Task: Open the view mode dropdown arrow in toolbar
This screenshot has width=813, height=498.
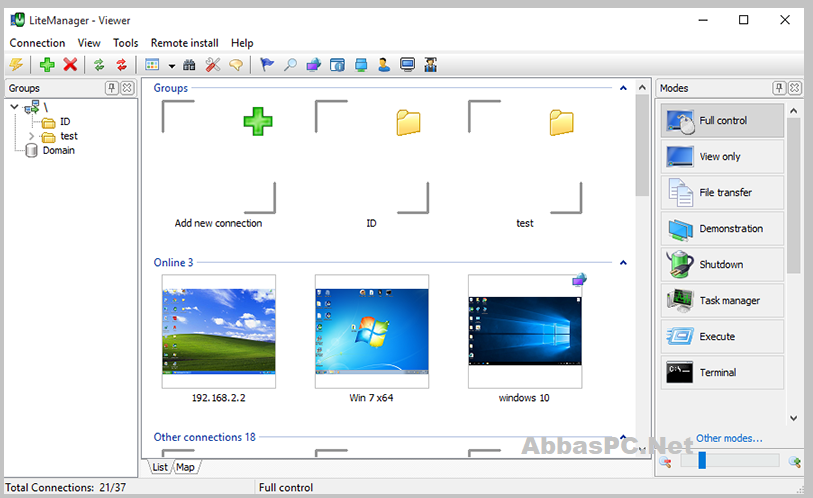Action: (x=172, y=66)
